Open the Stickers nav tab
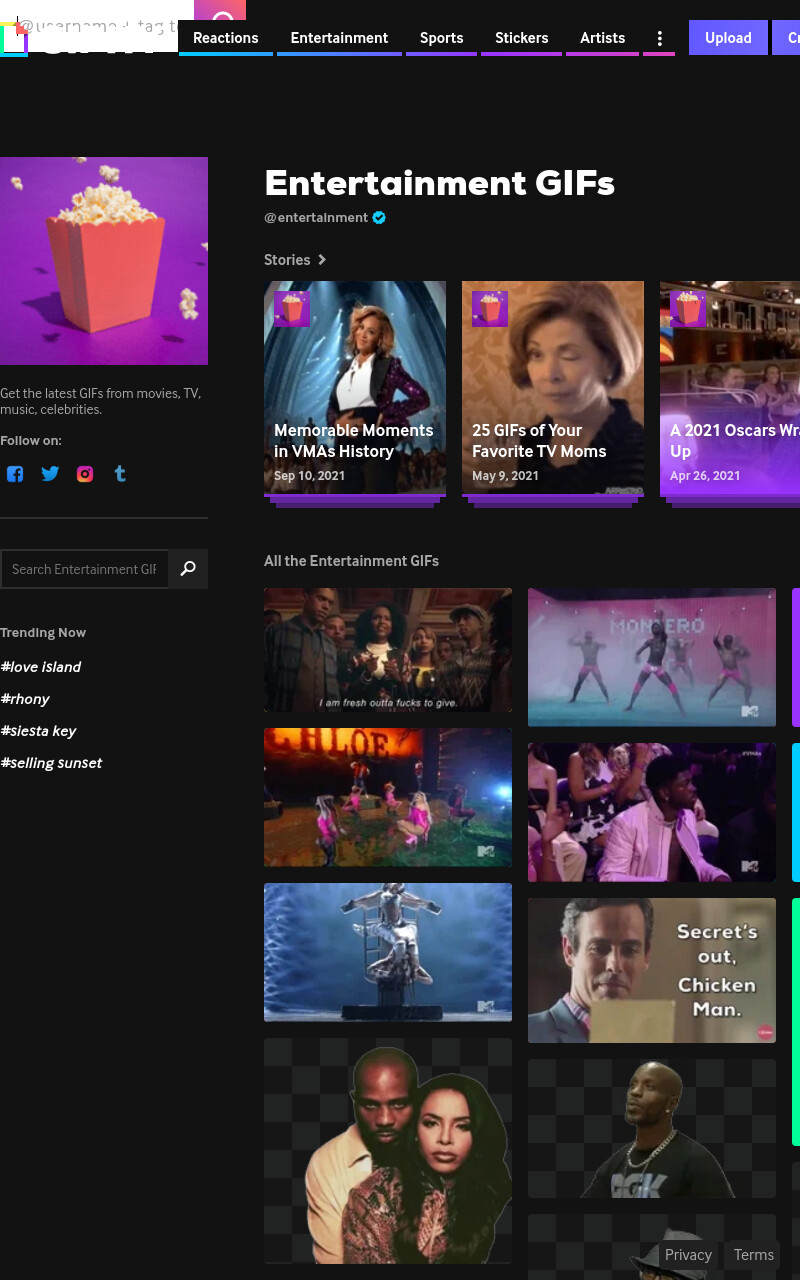The width and height of the screenshot is (800, 1280). click(x=522, y=38)
